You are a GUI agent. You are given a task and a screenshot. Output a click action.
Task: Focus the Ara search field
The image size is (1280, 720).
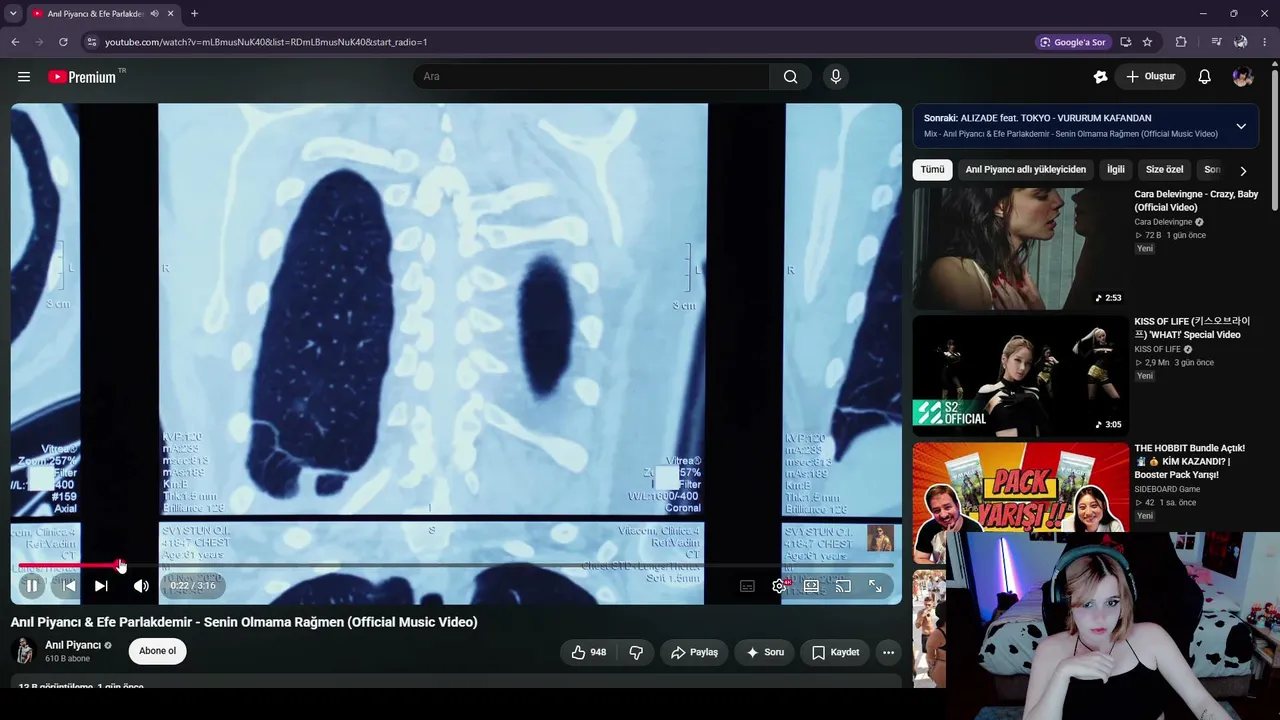tap(591, 77)
